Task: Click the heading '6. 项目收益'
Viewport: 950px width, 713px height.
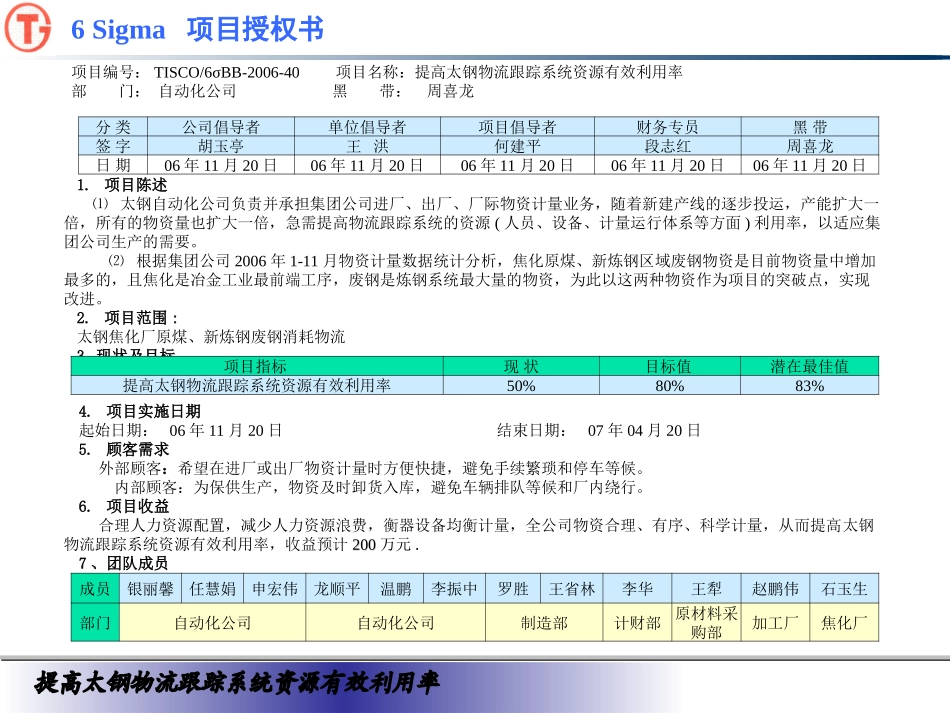Action: tap(124, 506)
